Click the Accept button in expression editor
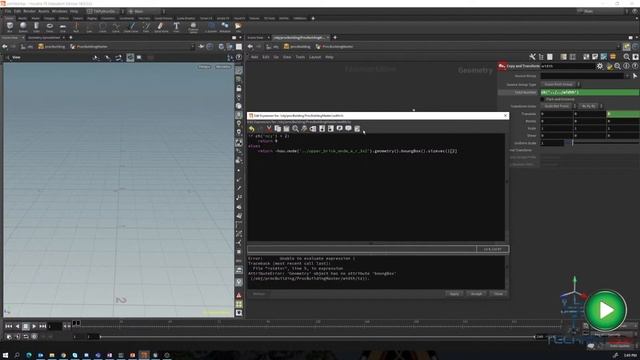640x360 pixels. pyautogui.click(x=476, y=294)
